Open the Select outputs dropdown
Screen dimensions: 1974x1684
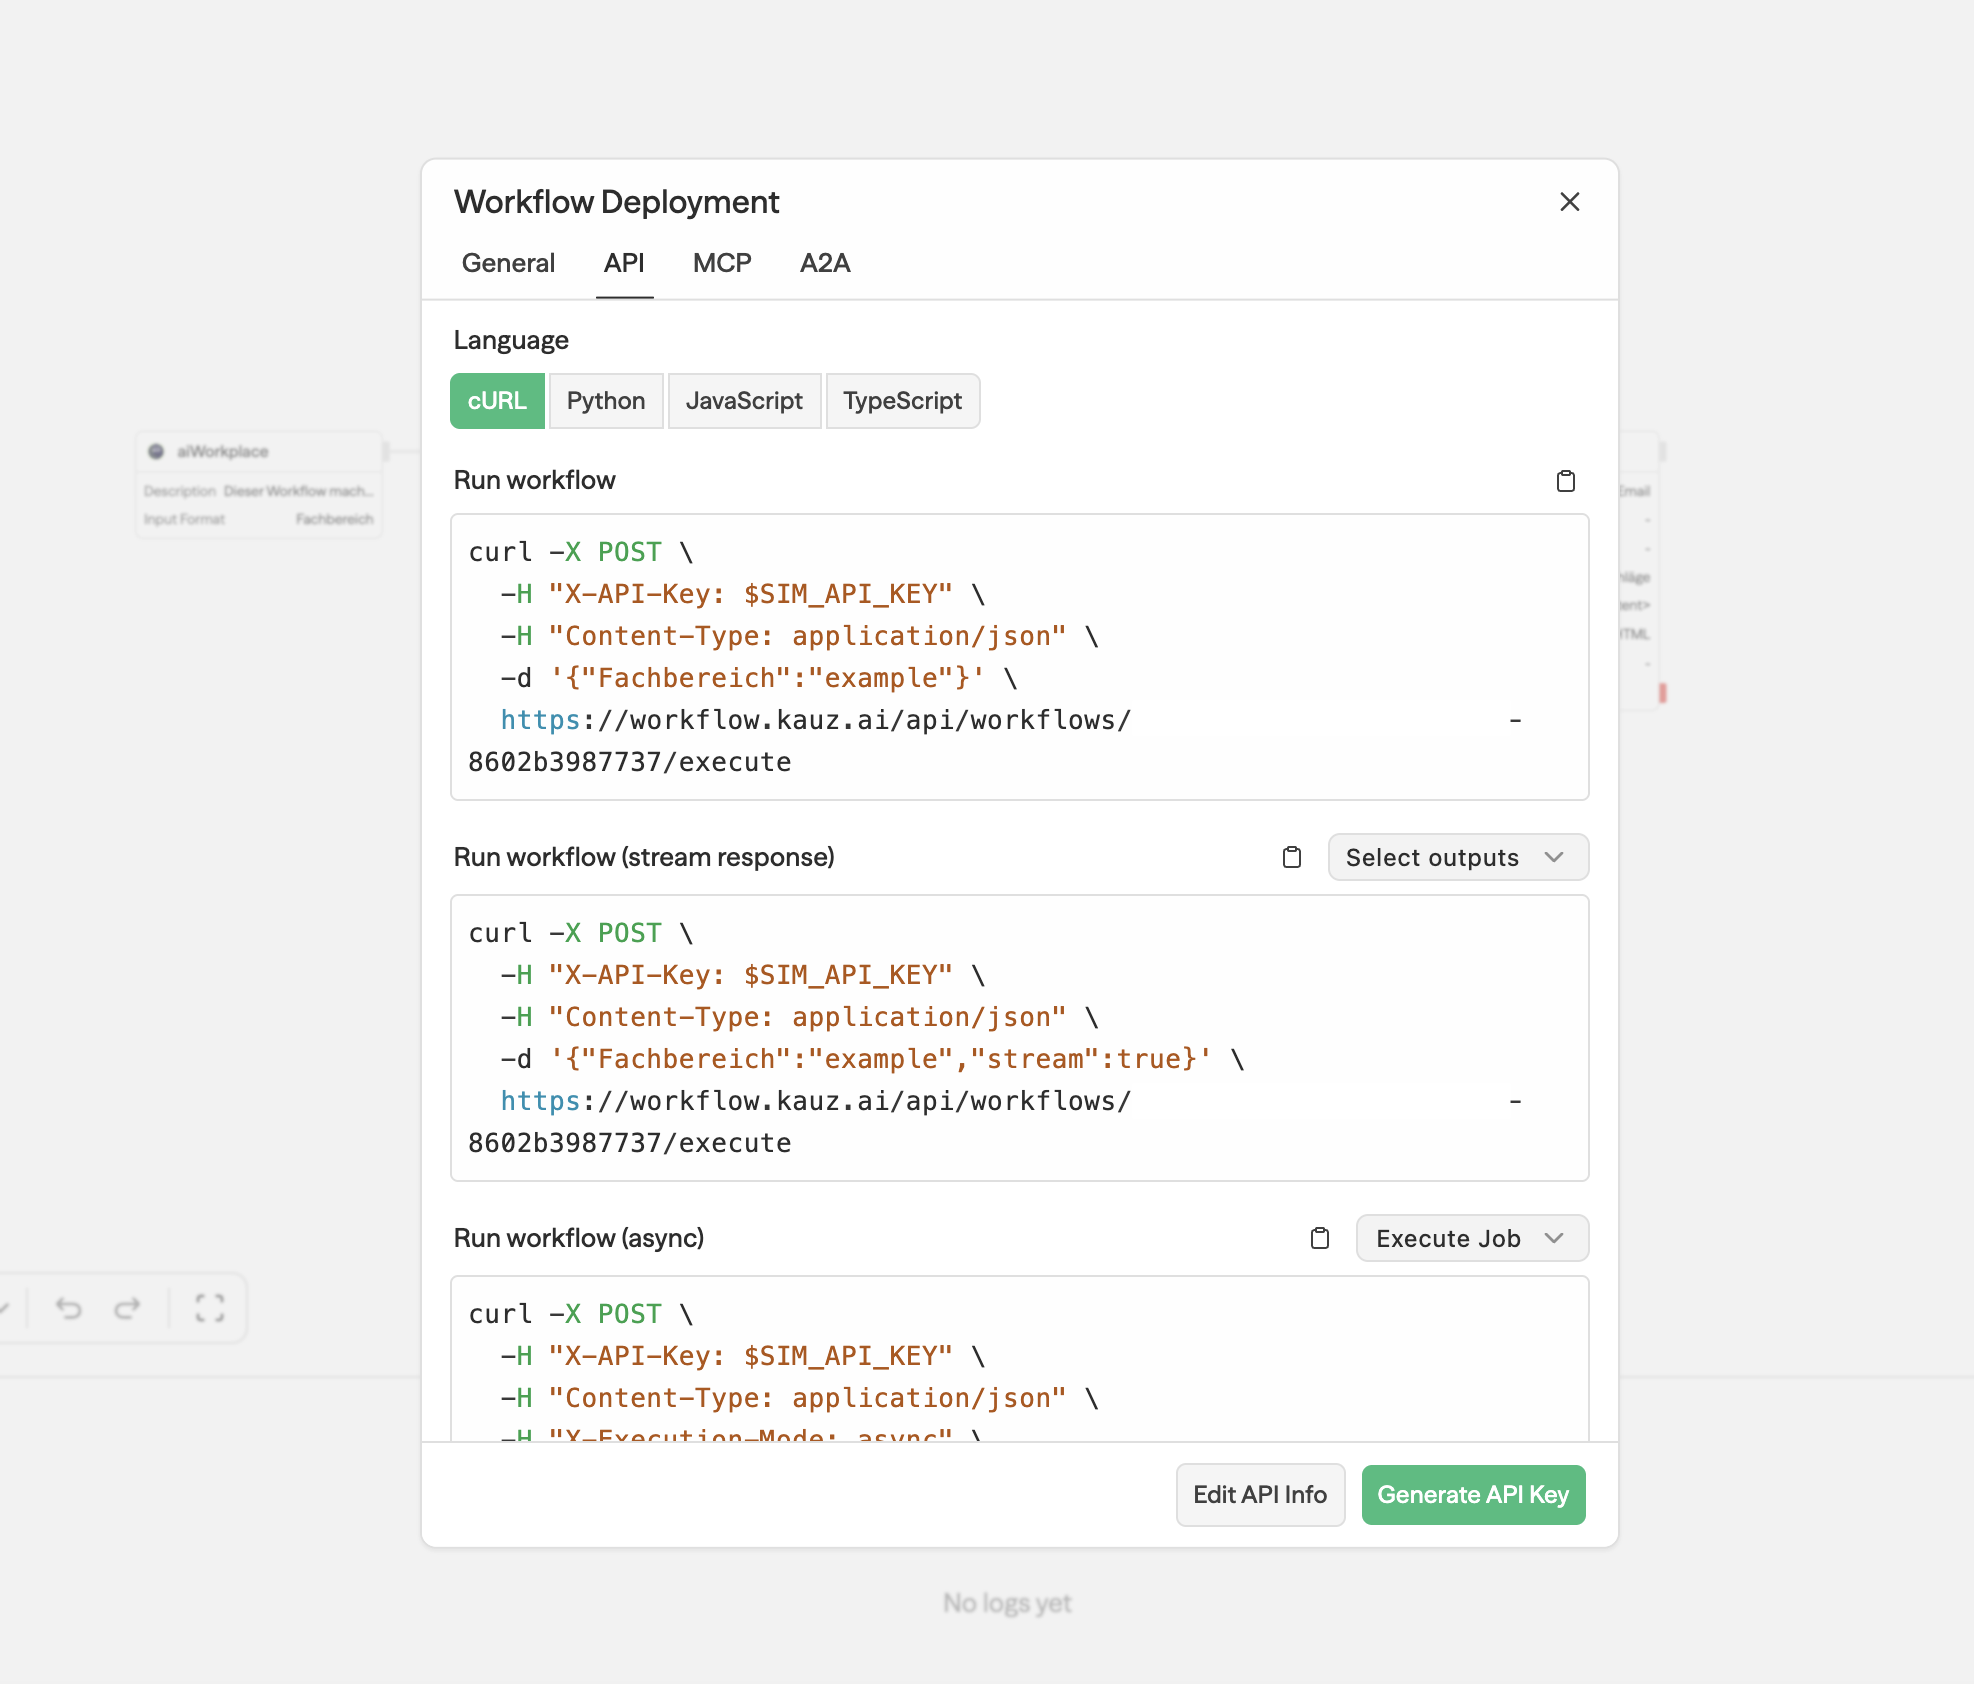point(1457,857)
